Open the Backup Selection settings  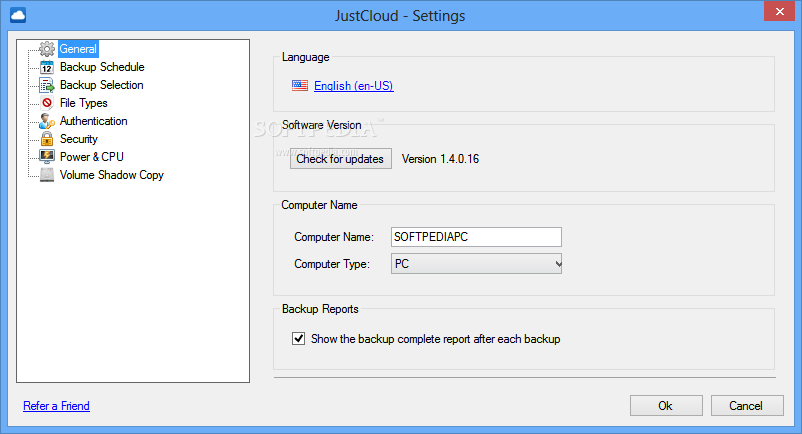102,85
